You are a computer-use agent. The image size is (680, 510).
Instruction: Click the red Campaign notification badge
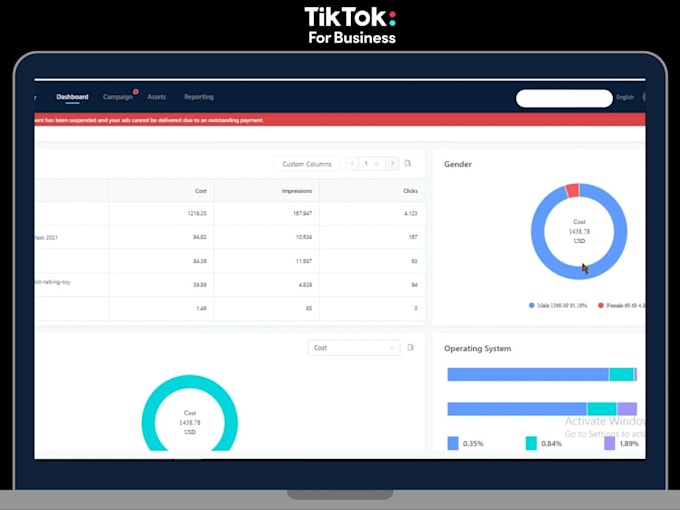coord(136,92)
